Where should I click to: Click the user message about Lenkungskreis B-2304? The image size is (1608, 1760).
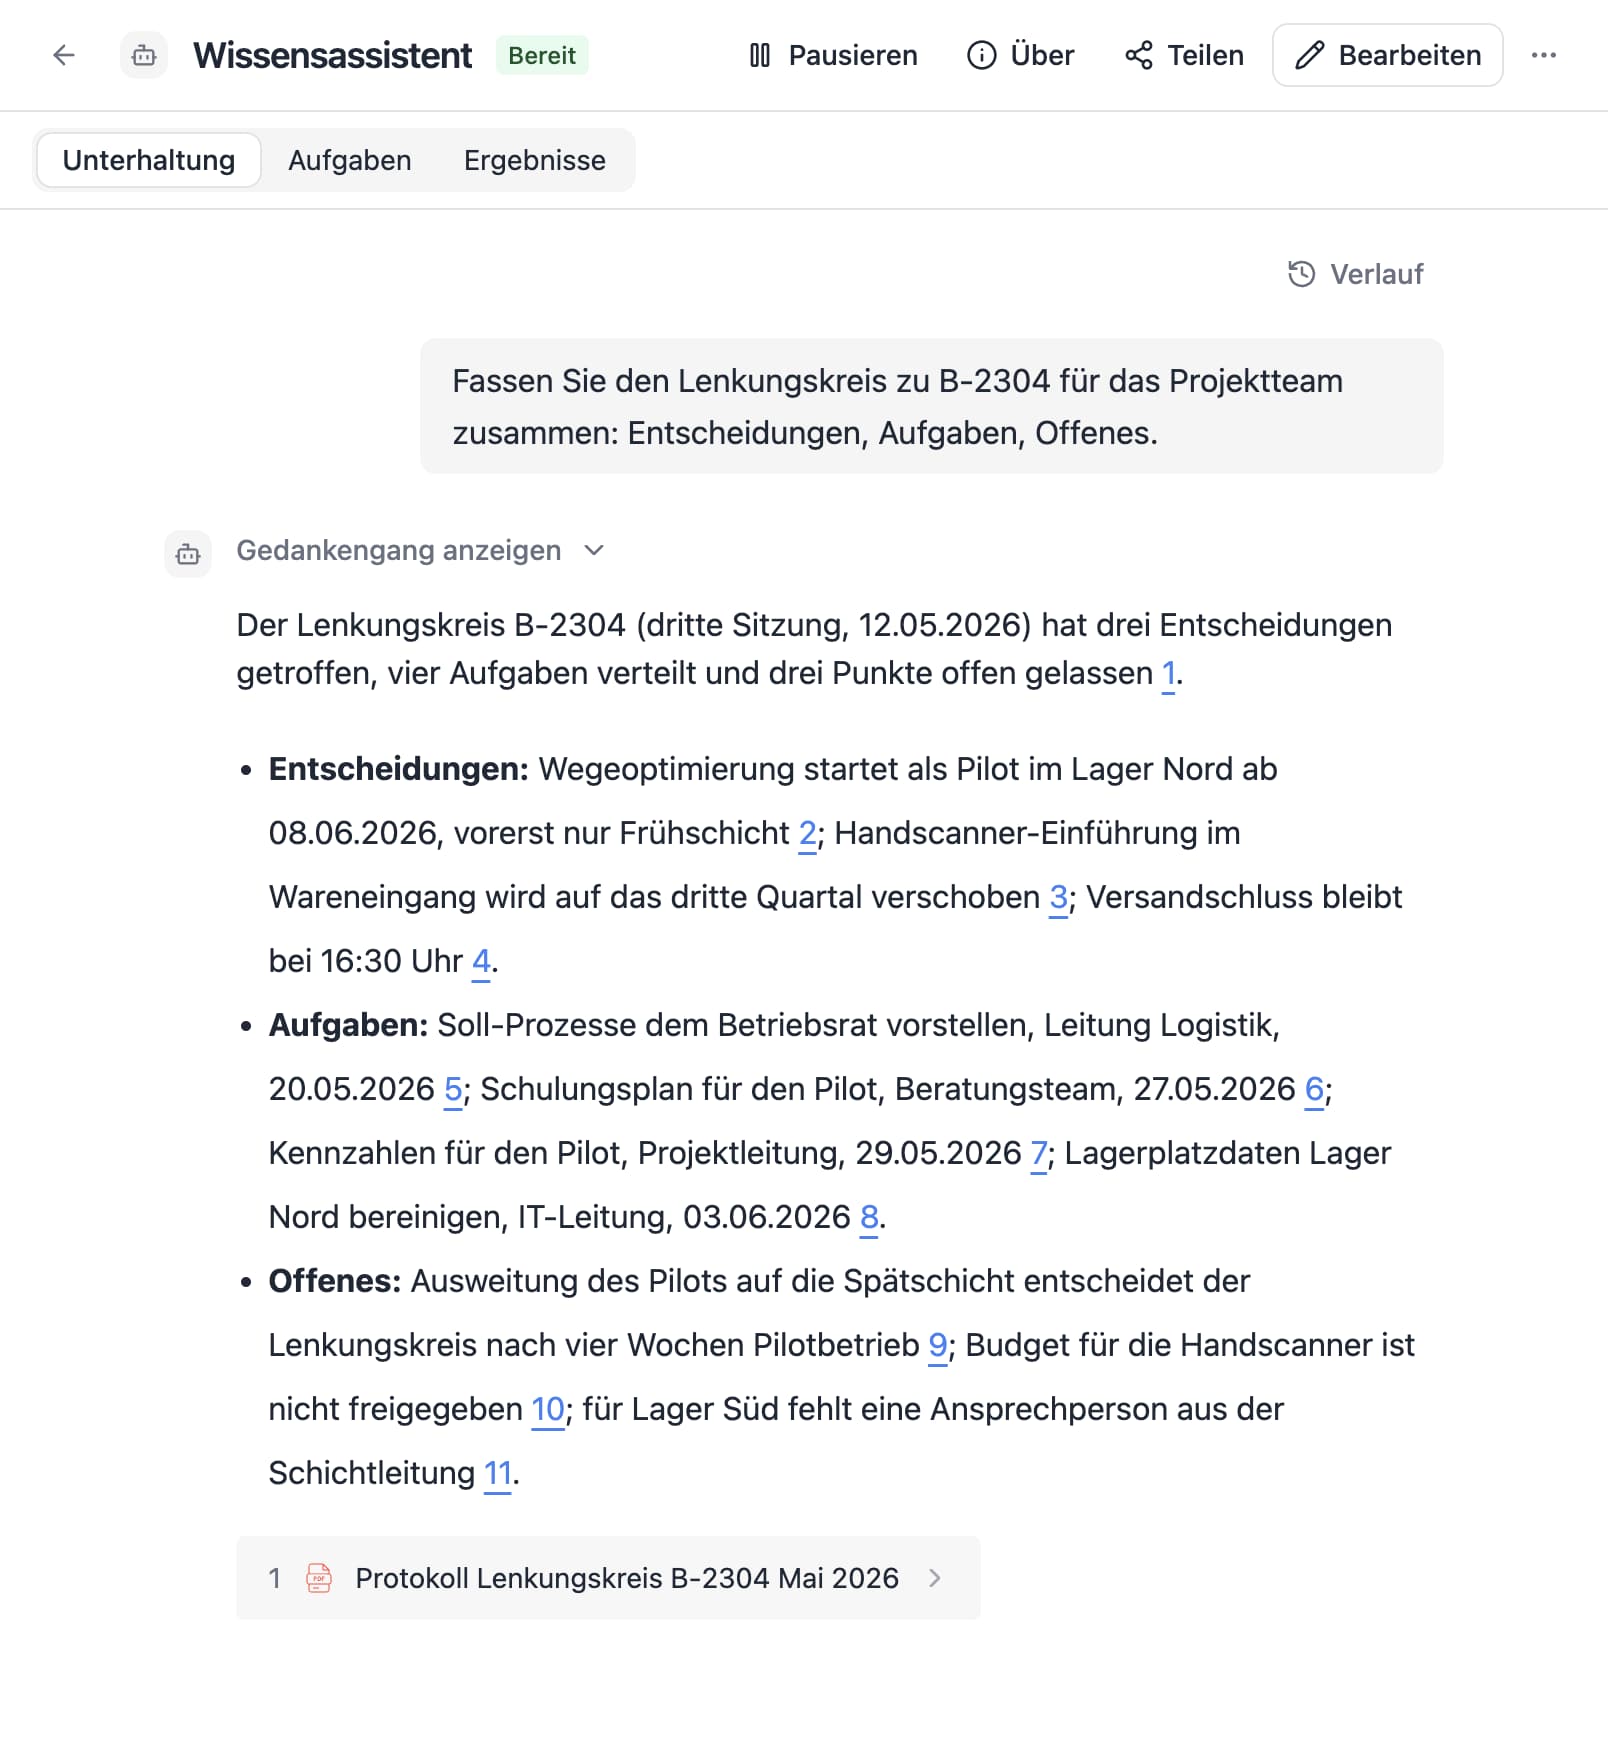931,406
